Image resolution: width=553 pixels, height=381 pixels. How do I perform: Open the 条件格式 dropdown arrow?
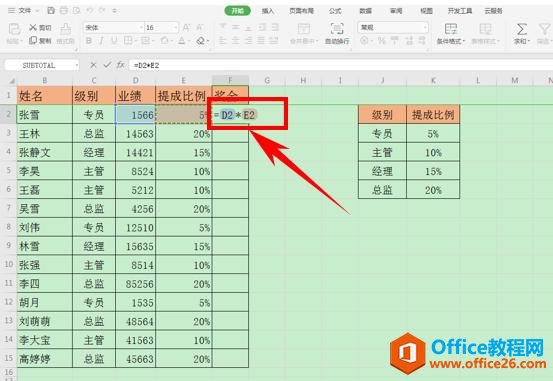click(464, 41)
